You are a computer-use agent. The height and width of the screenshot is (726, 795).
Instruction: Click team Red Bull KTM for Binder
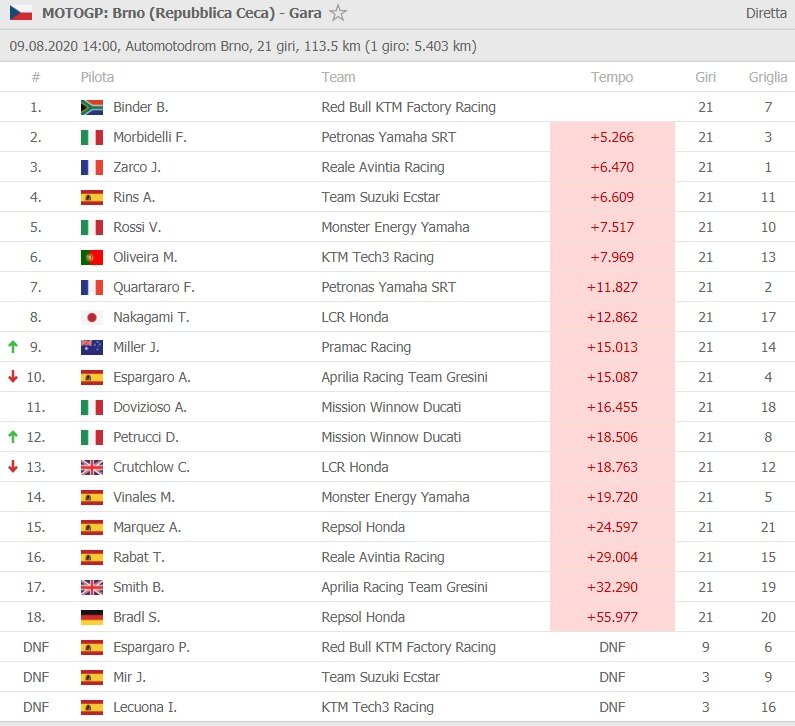coord(409,107)
